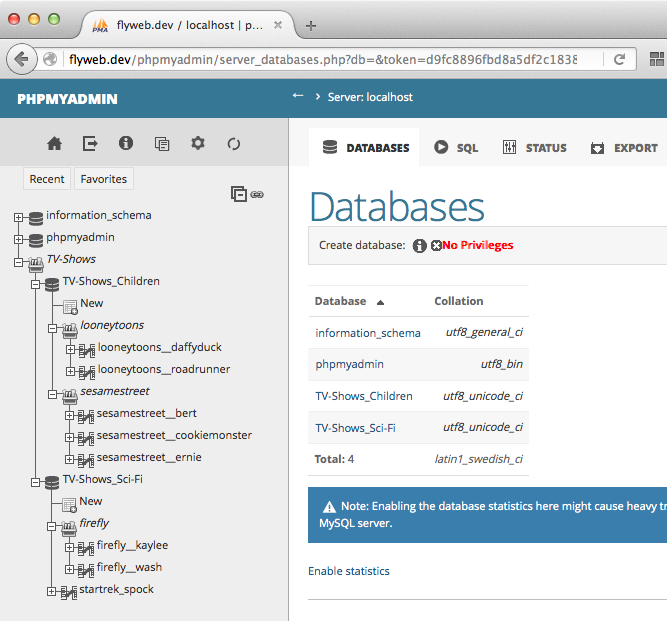Click the firefly group icon
Viewport: 667px width, 621px height.
[69, 528]
